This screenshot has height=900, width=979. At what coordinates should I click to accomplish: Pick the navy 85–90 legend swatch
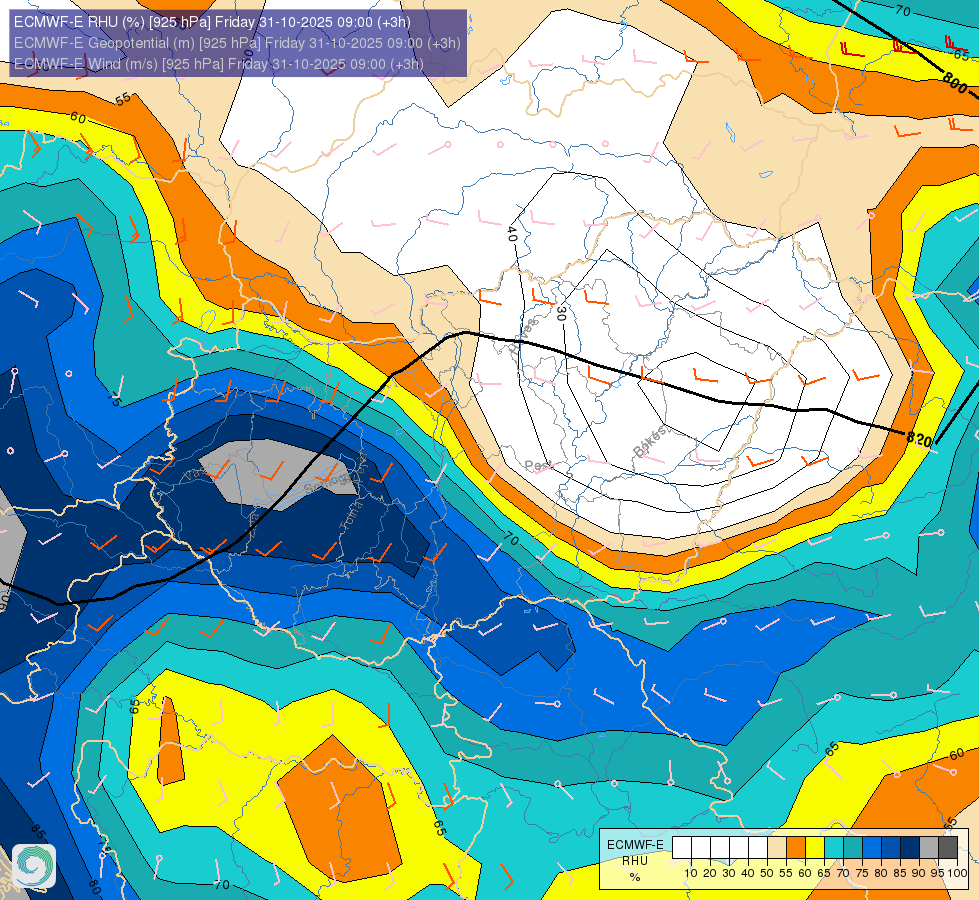[x=910, y=848]
